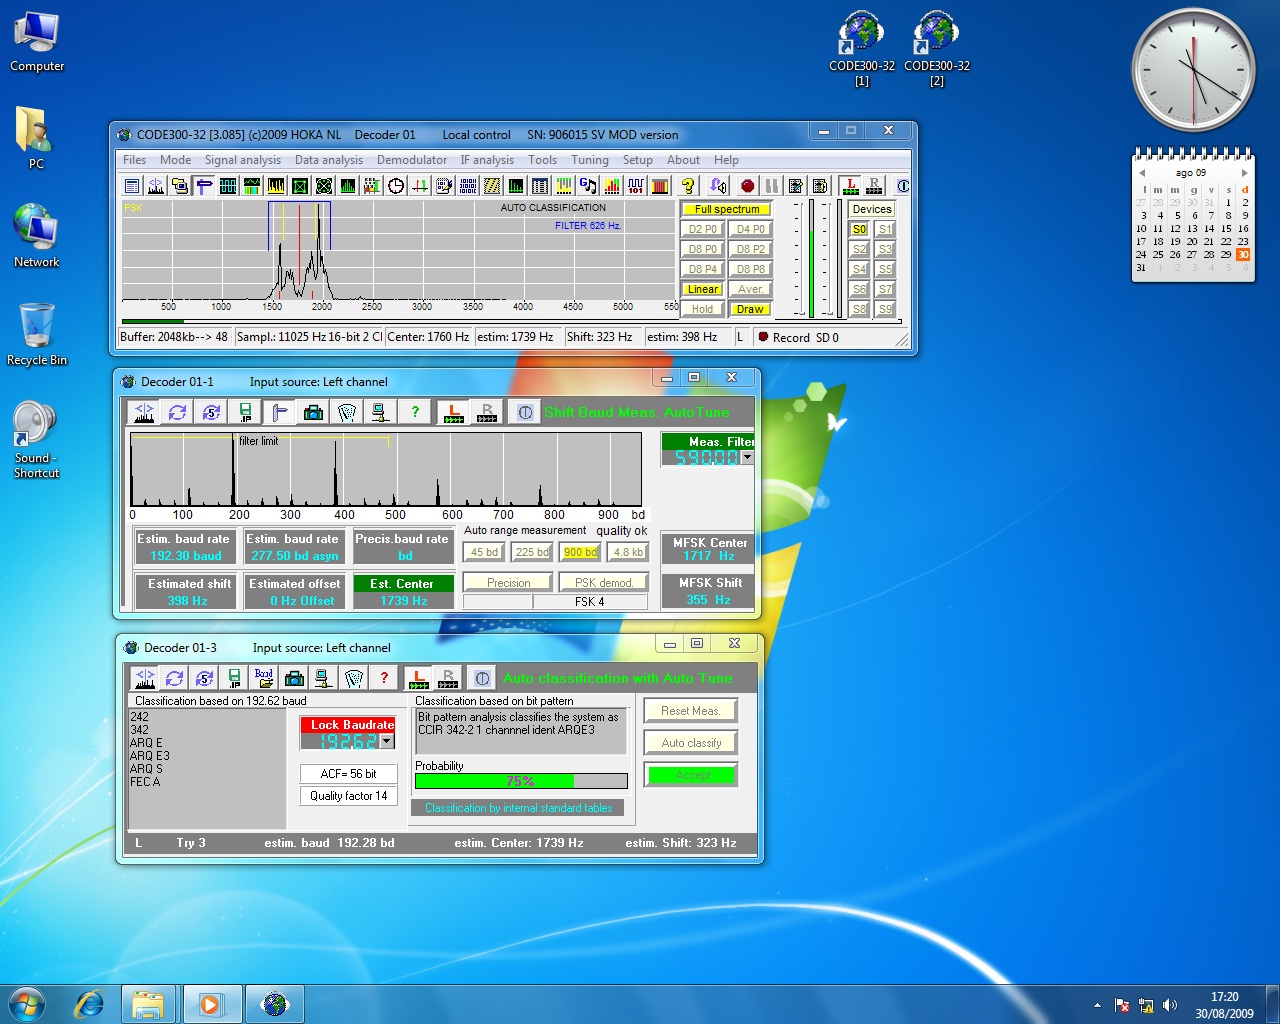
Task: Select 'FEC A' in classification list
Action: pos(145,782)
